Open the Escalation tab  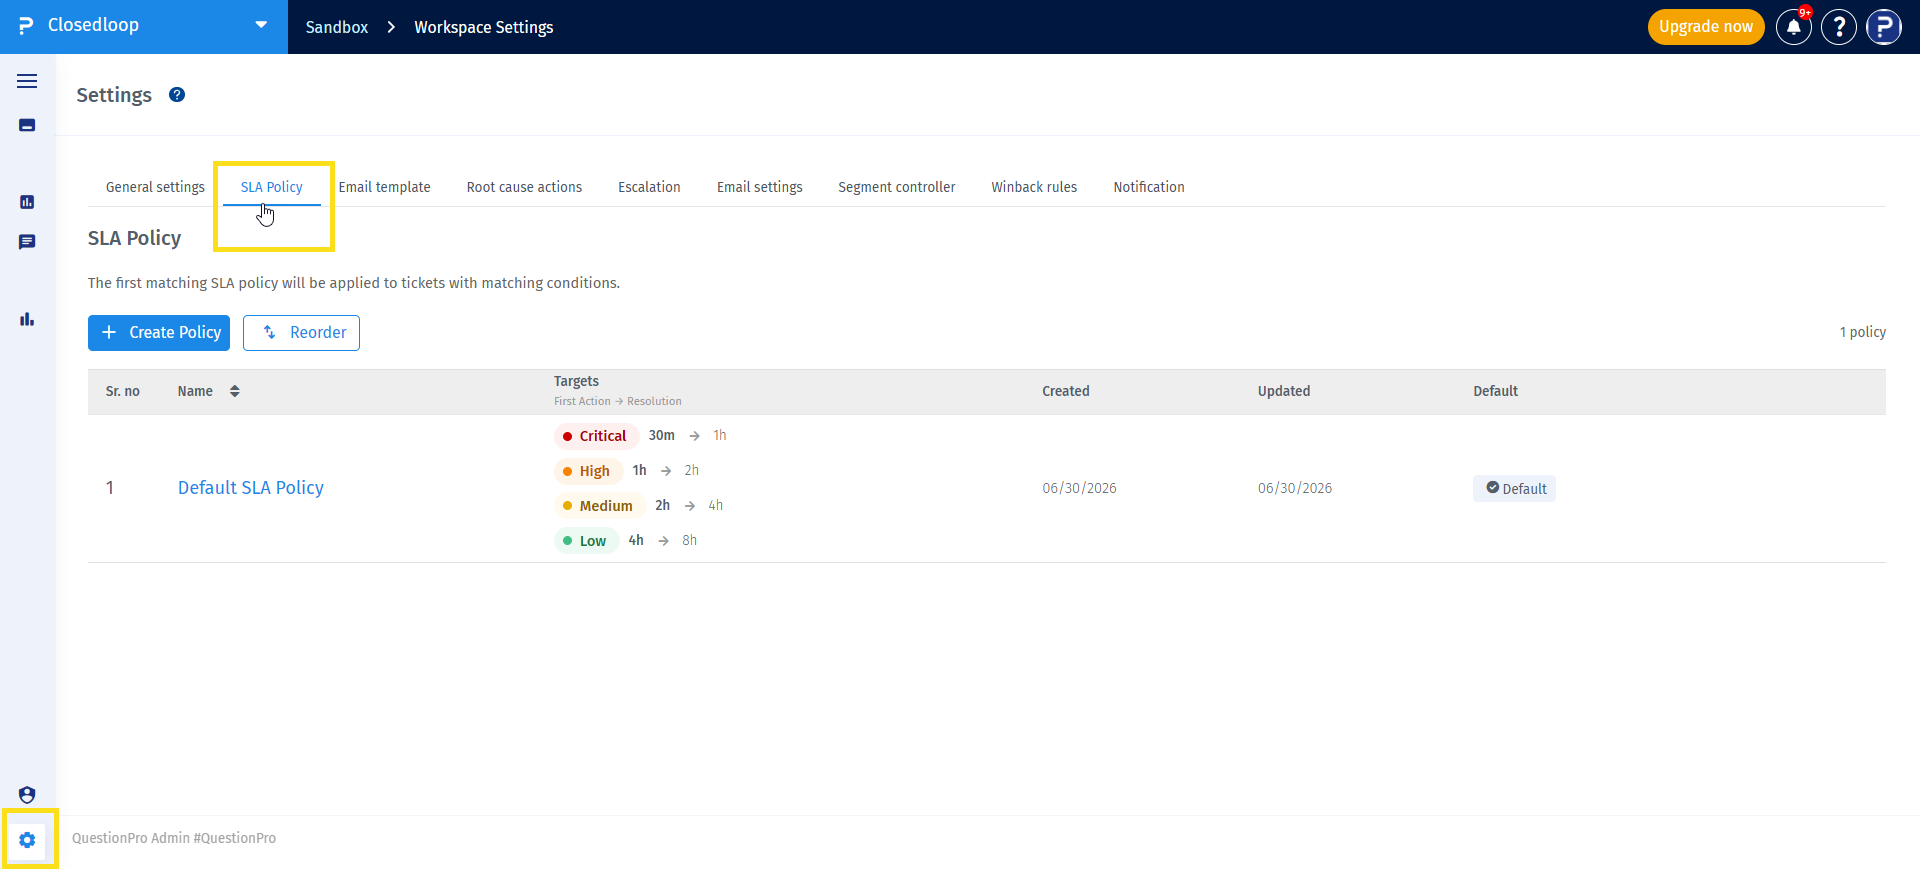(x=649, y=187)
